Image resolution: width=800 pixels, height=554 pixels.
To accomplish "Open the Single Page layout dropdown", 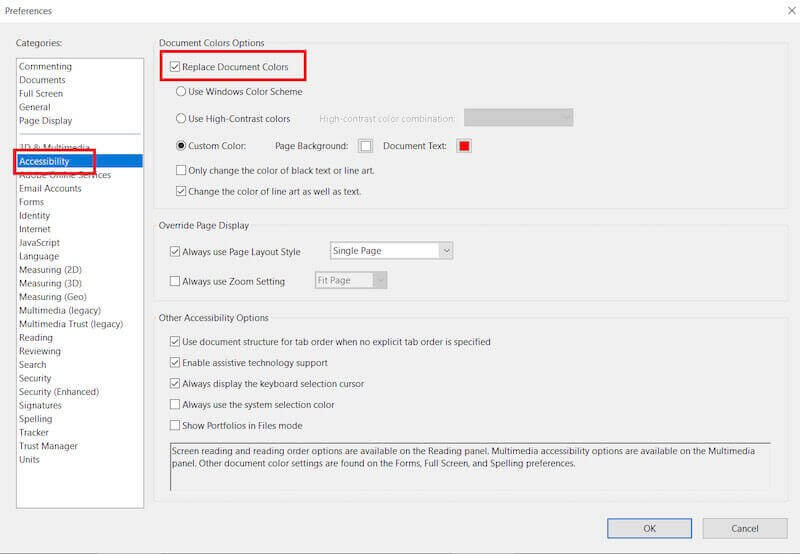I will coord(391,251).
